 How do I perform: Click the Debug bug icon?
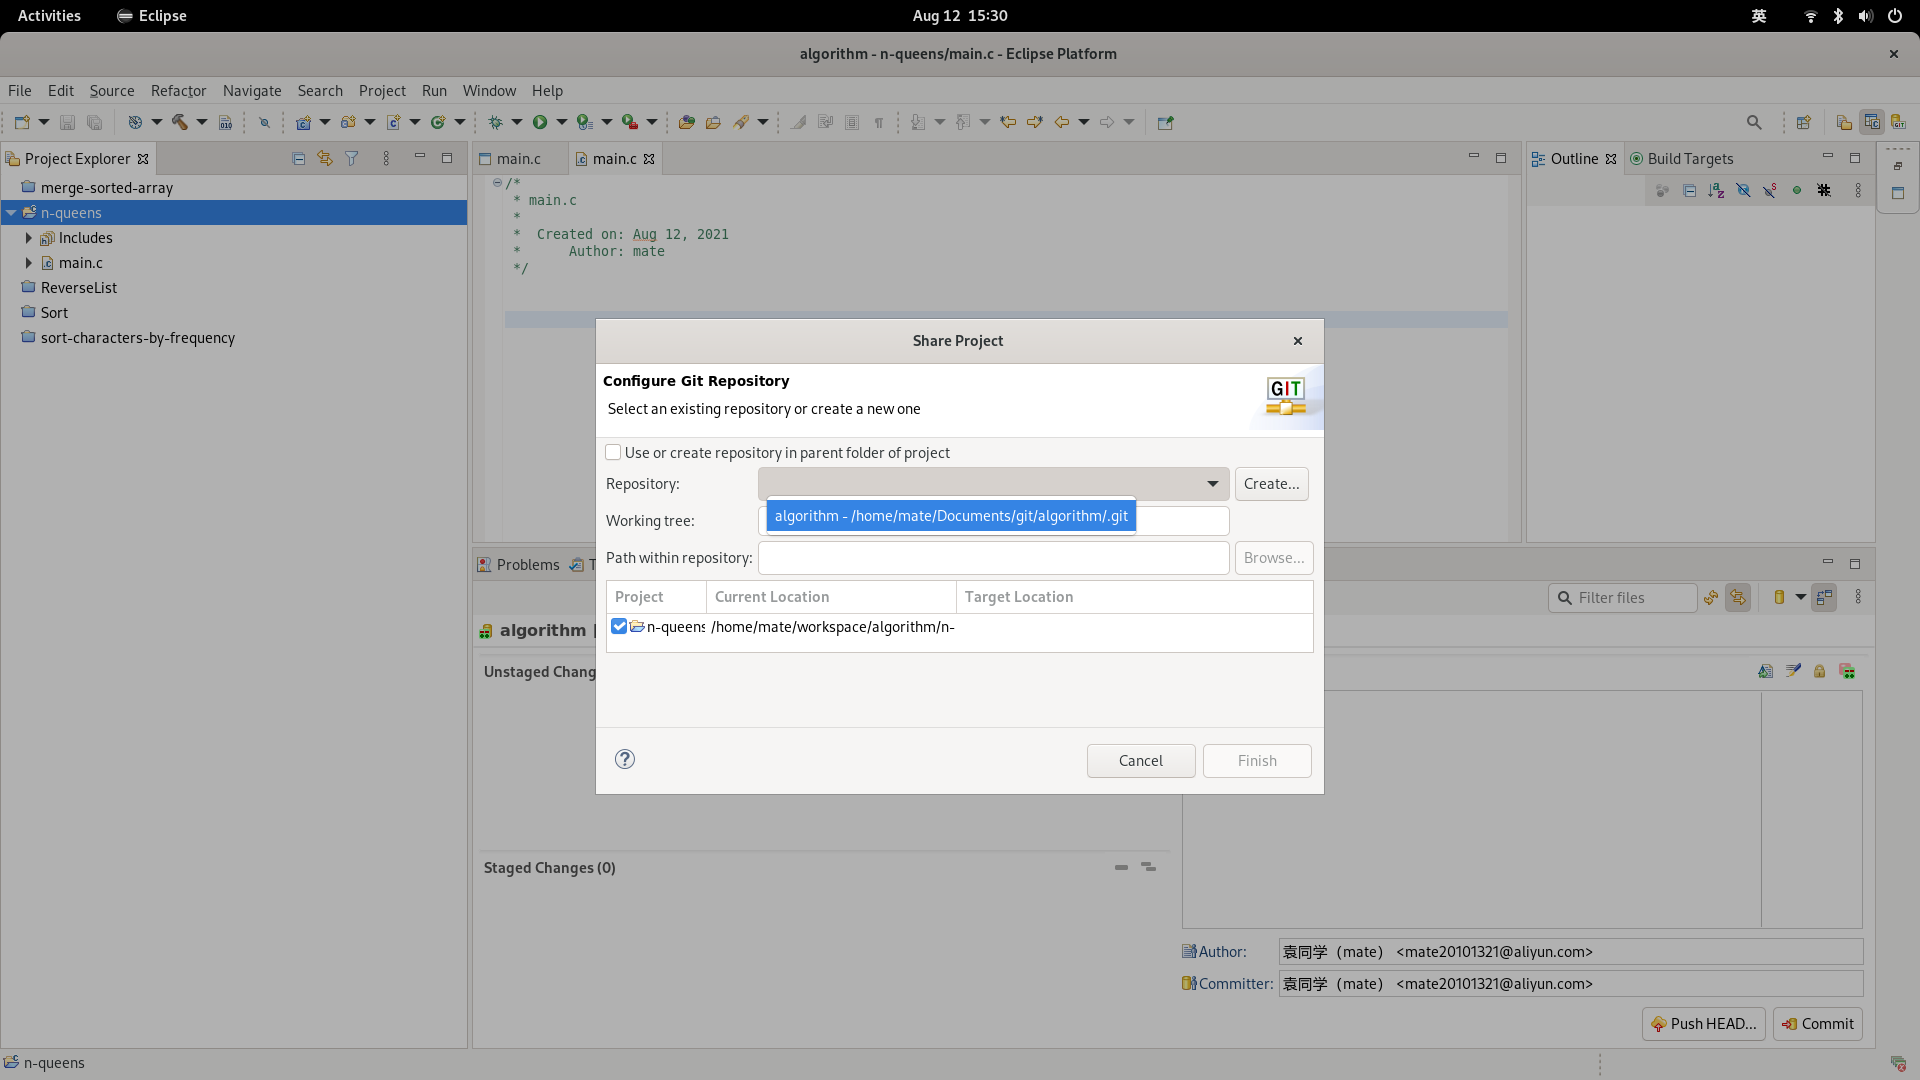point(495,122)
